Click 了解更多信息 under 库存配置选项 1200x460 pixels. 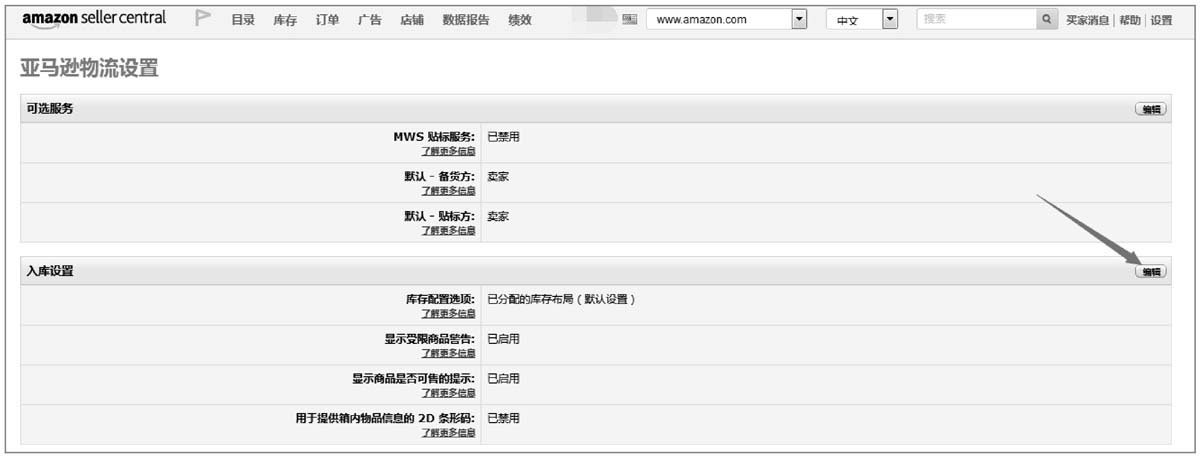coord(448,313)
